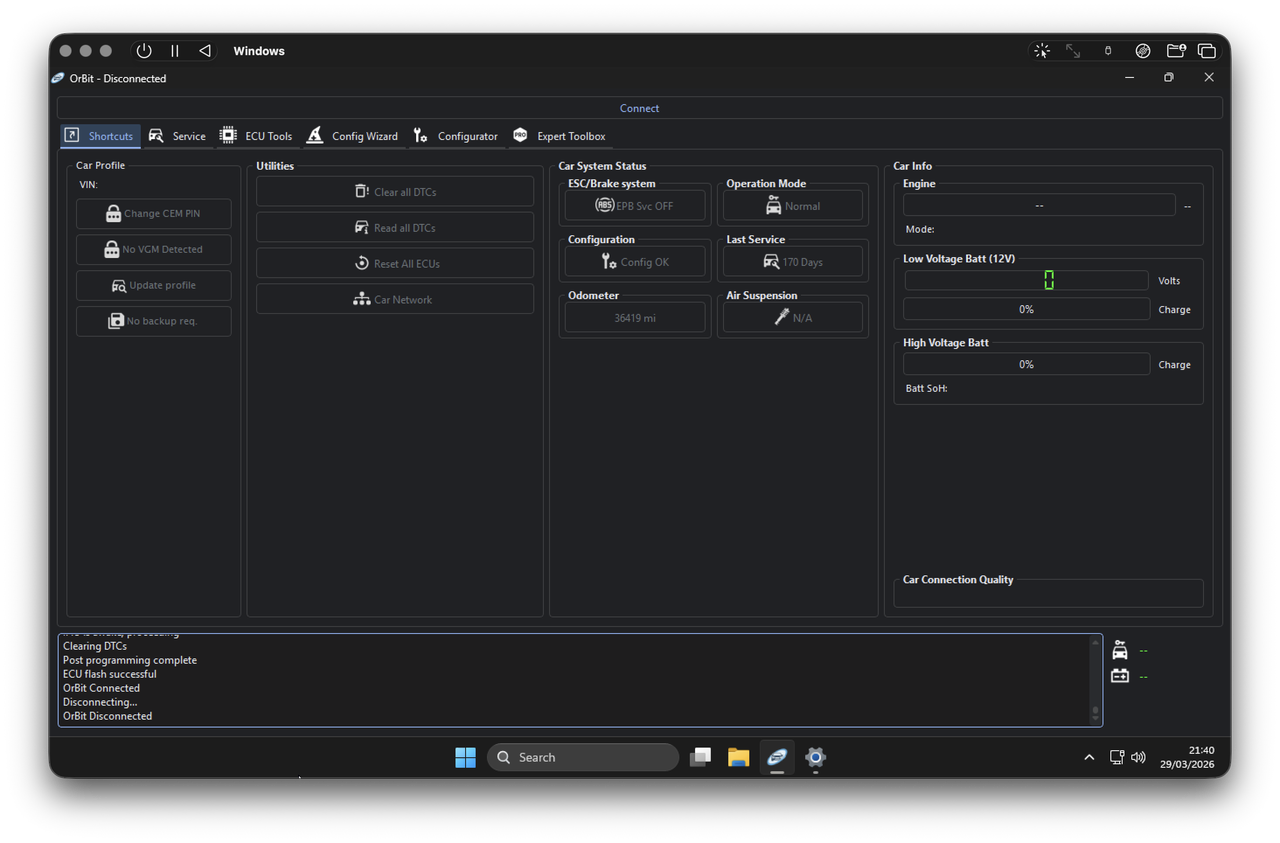Open the Car Network utility
Image resolution: width=1280 pixels, height=843 pixels.
click(x=395, y=300)
